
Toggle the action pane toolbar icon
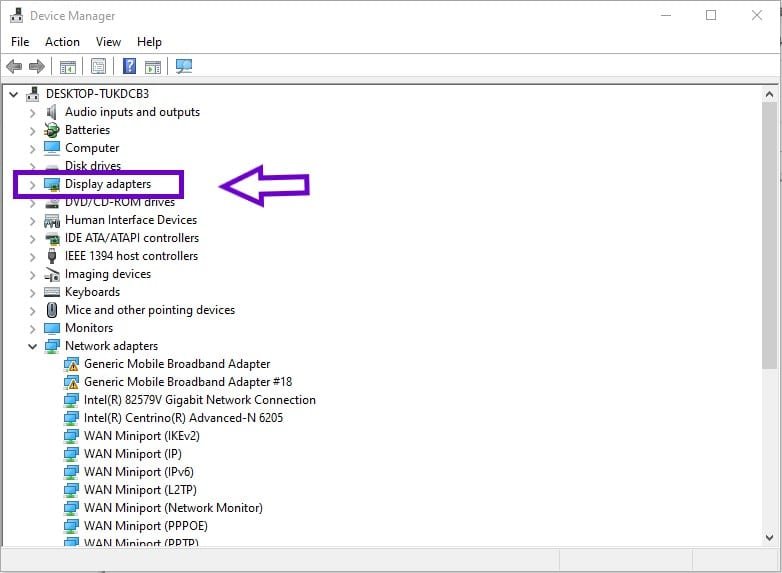153,66
